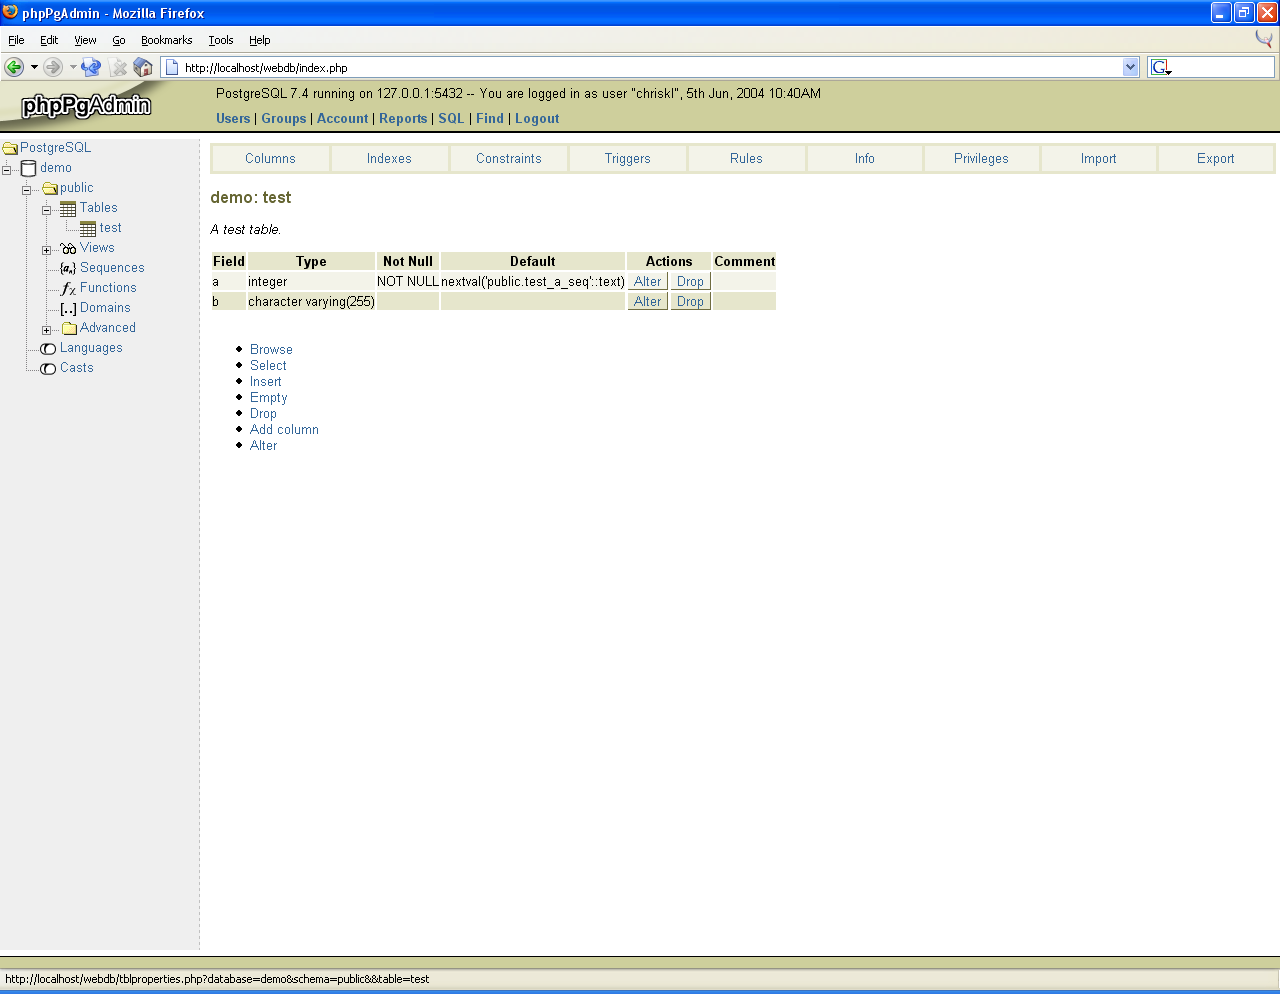1280x994 pixels.
Task: Click the page icon in the address bar
Action: click(172, 67)
